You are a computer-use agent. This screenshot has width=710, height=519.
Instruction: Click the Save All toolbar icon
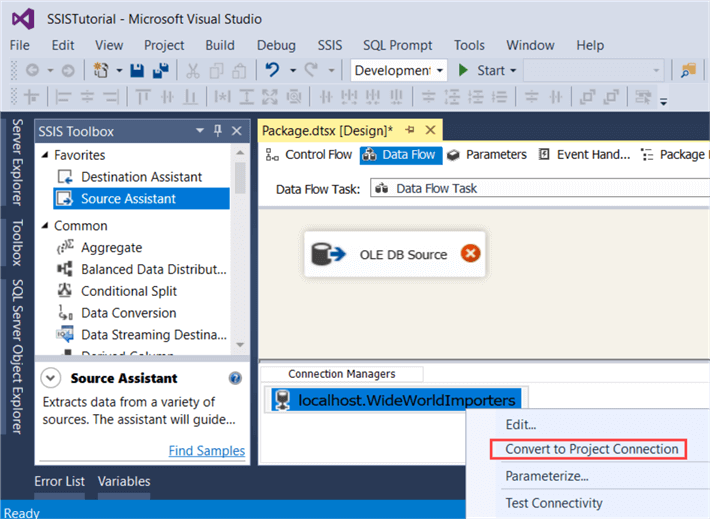pos(161,70)
